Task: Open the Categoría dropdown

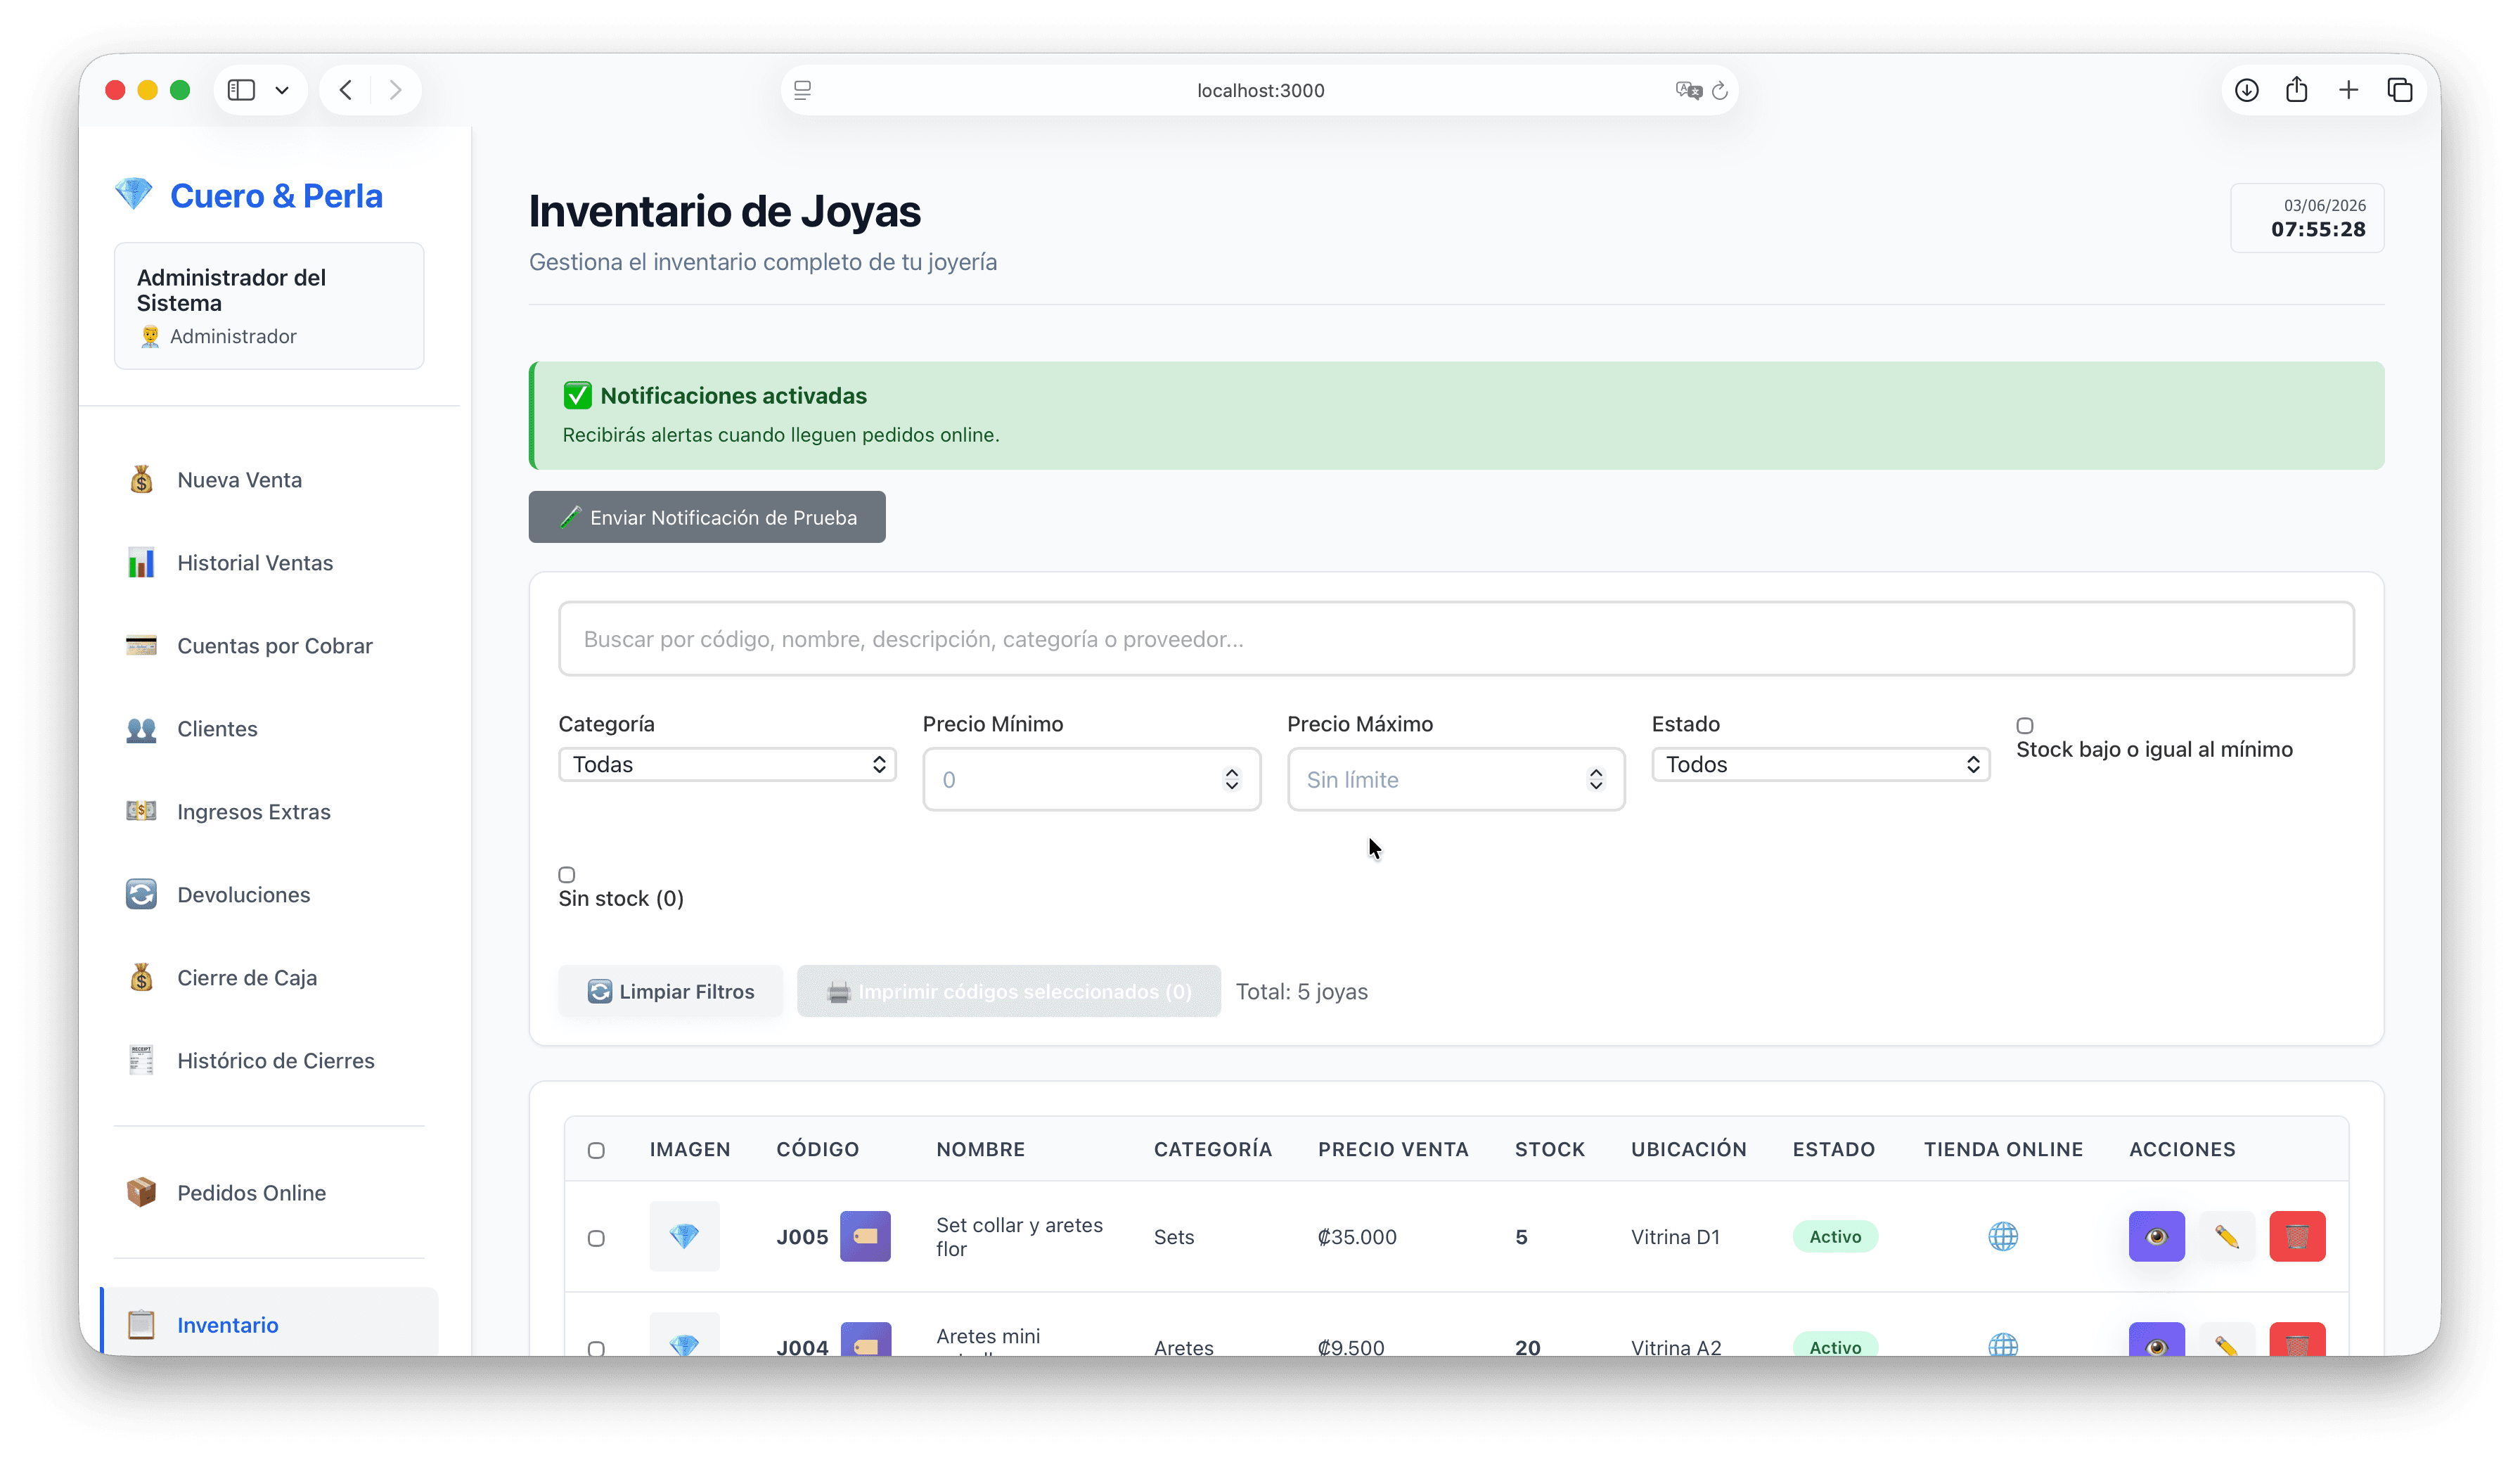Action: tap(727, 765)
